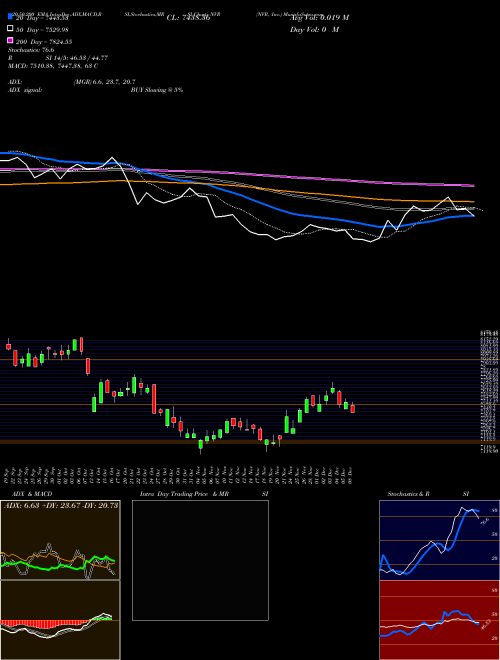Click the 'BUY Slowing @ 5%' signal text
Screen dimensions: 500x660
tap(157, 90)
